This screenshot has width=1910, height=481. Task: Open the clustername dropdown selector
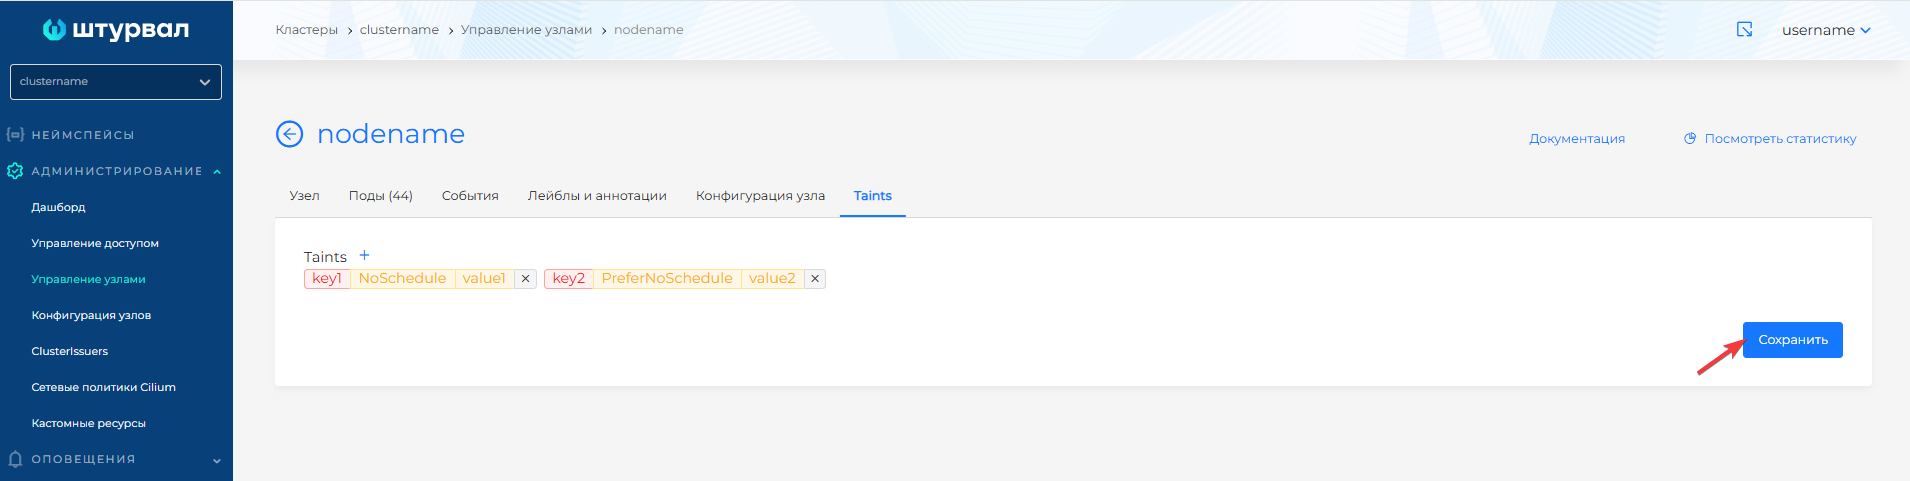pos(116,82)
